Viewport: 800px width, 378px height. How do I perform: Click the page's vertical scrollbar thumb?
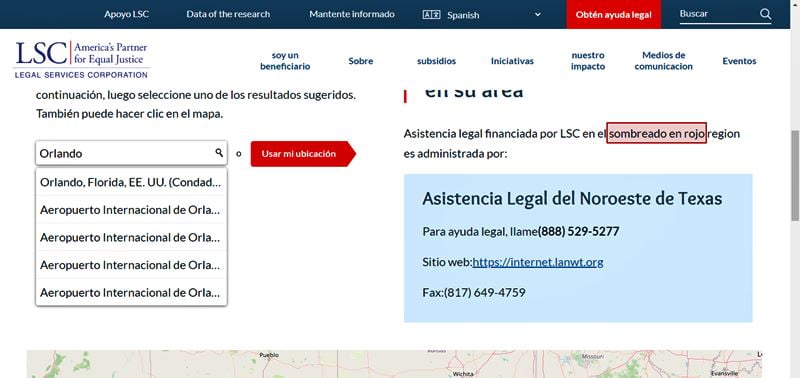[795, 176]
